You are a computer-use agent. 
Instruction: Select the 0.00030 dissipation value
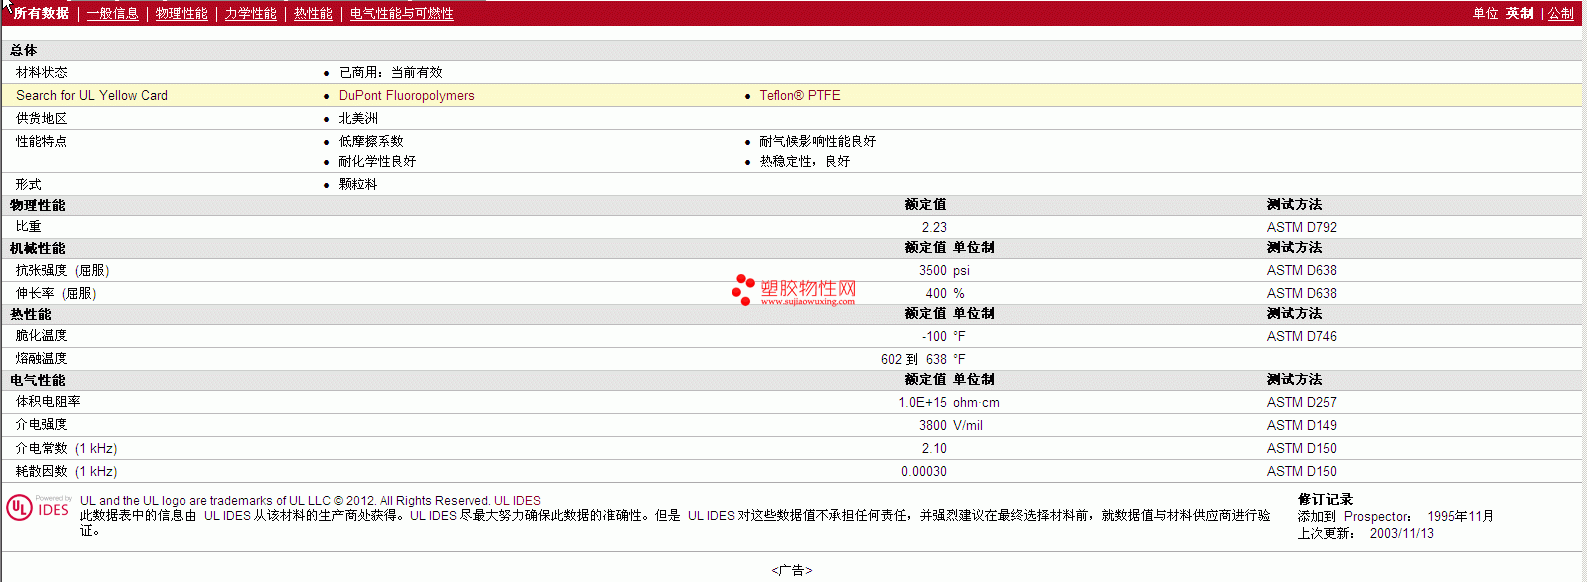click(924, 471)
